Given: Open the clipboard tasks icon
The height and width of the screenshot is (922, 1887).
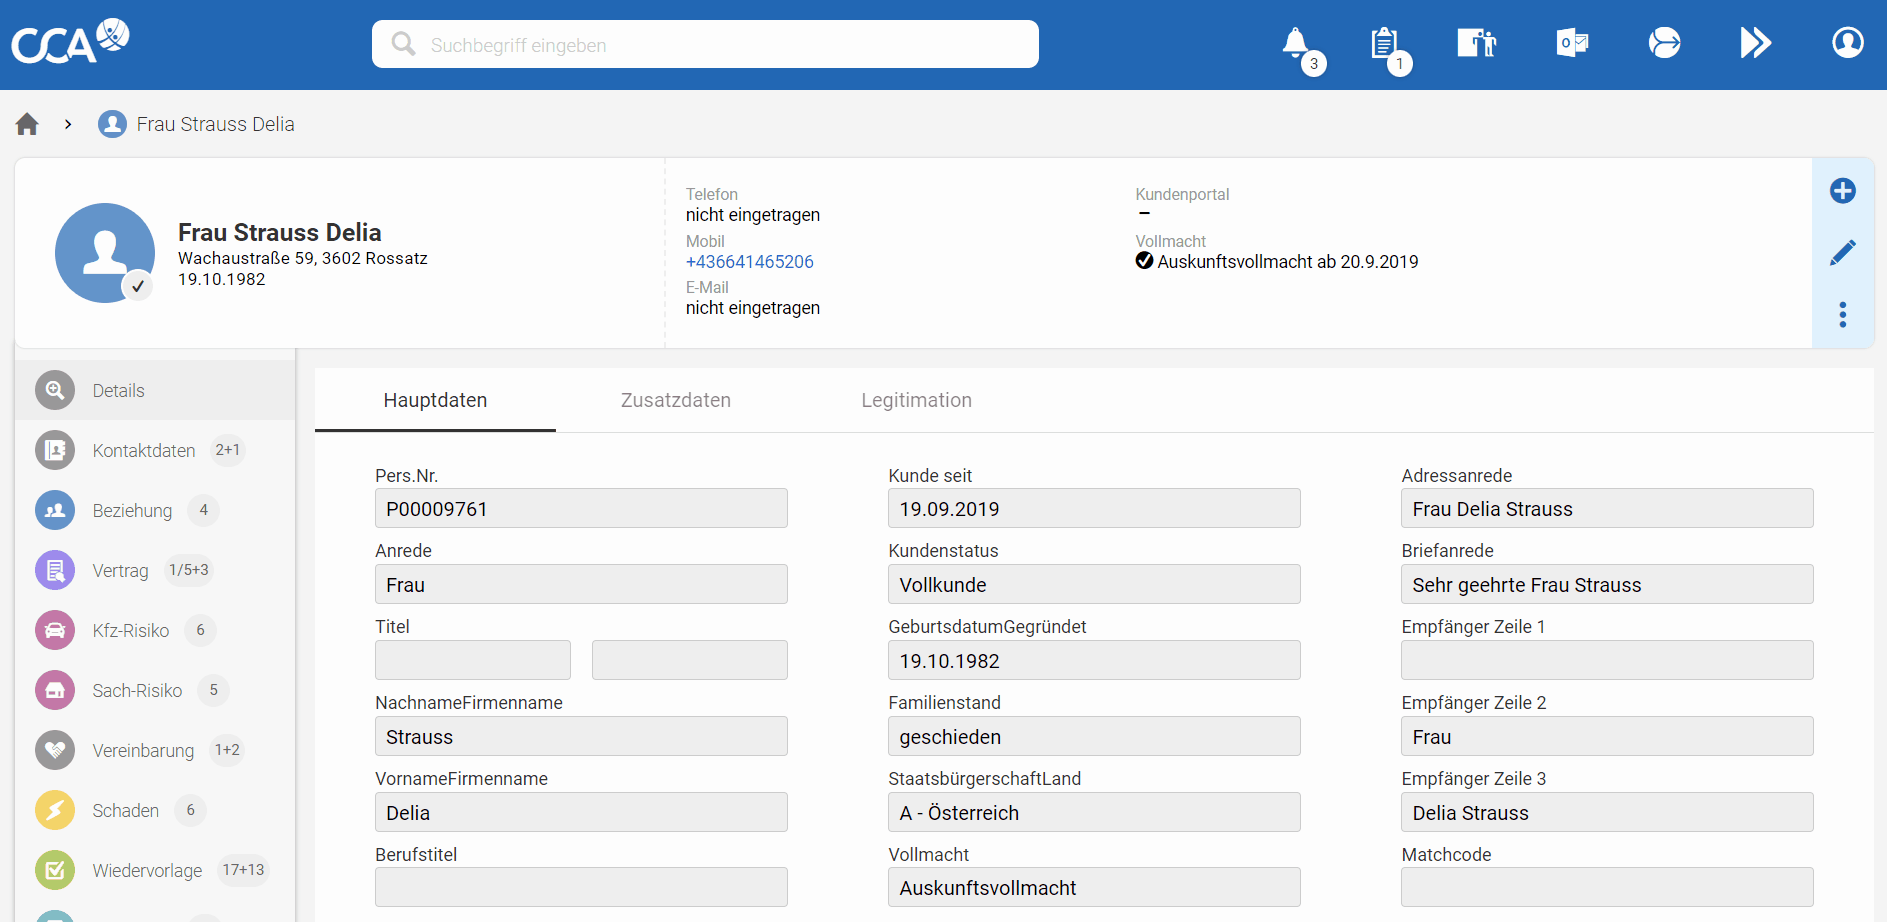Looking at the screenshot, I should (1384, 43).
